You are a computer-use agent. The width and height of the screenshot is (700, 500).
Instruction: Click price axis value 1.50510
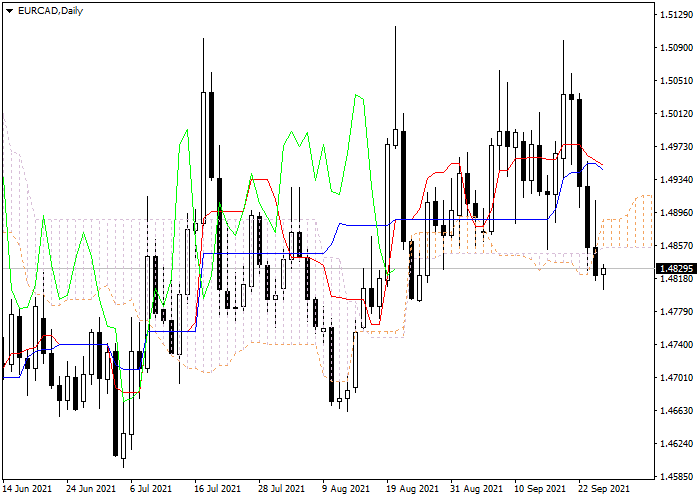point(676,81)
